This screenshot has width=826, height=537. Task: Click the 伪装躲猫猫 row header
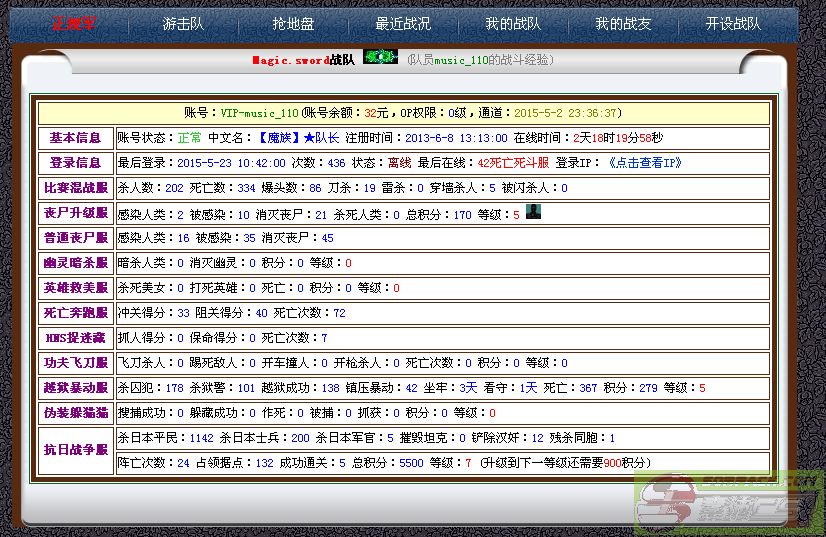pyautogui.click(x=75, y=413)
